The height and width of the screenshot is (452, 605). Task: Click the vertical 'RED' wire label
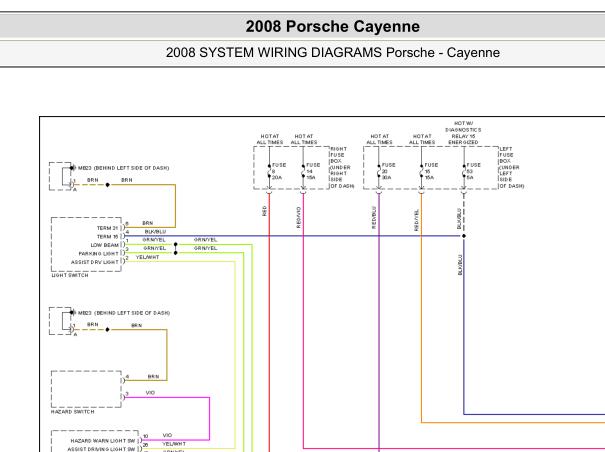point(264,211)
